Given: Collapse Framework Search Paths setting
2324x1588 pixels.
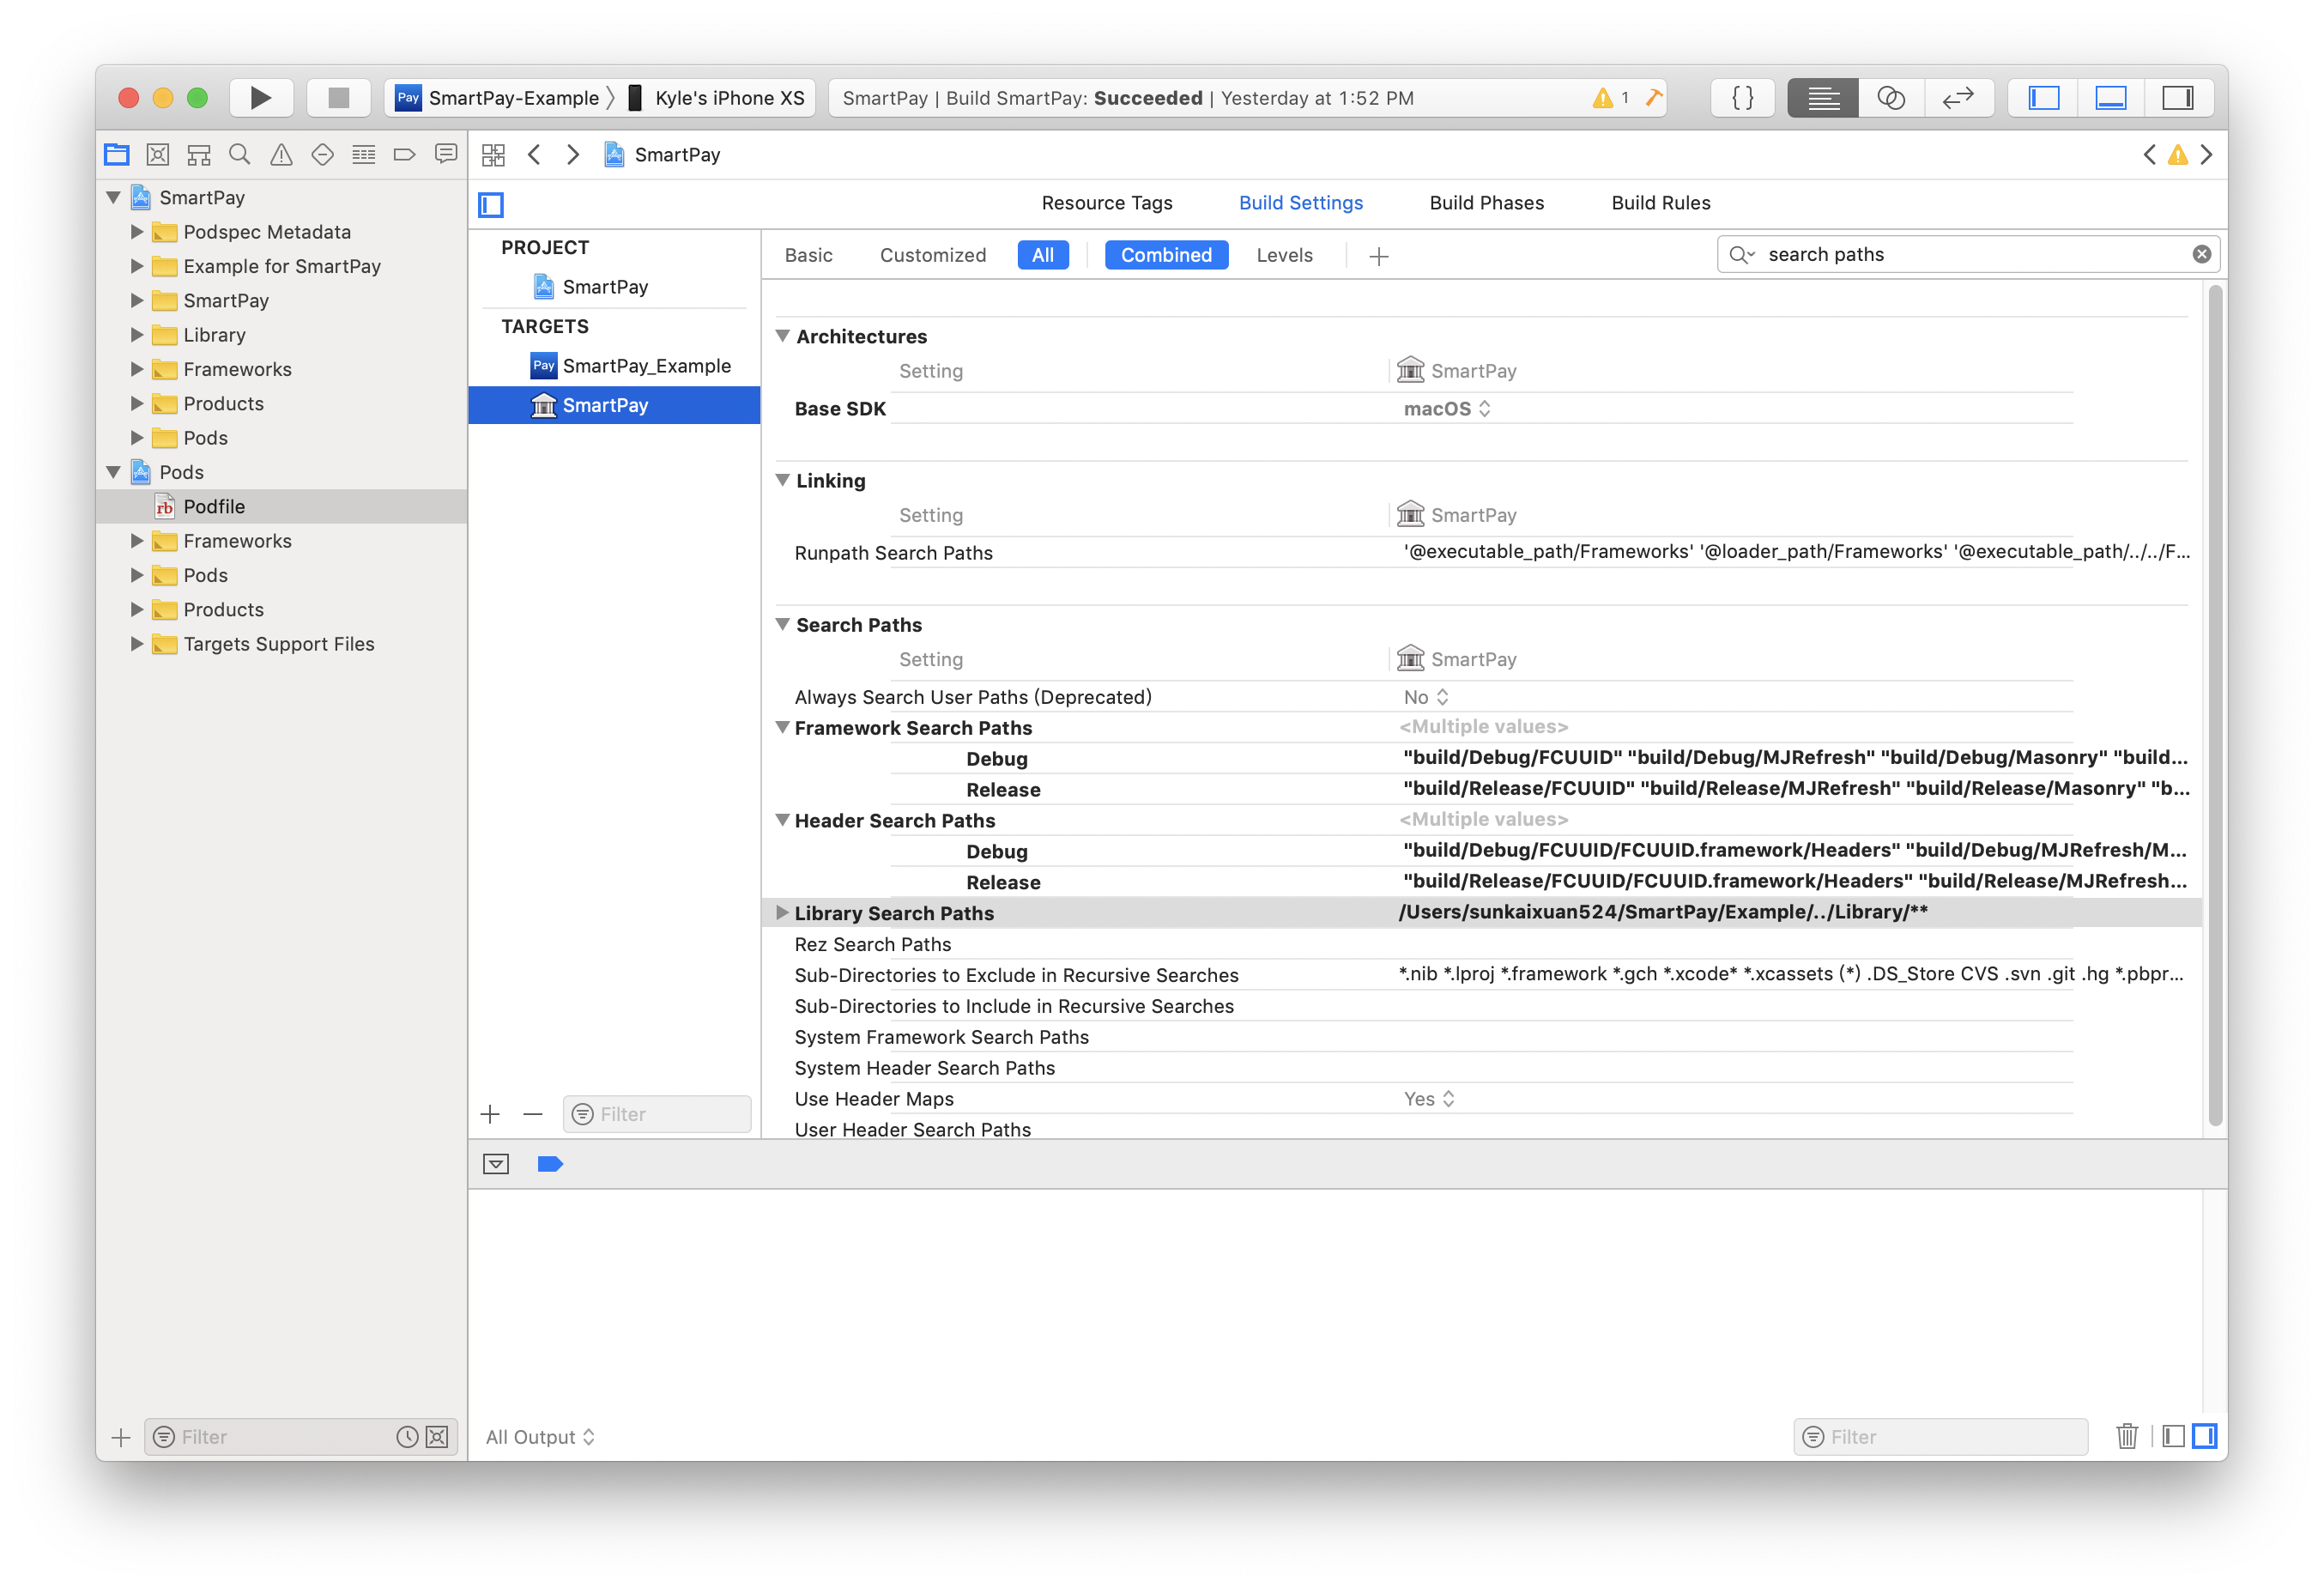Looking at the screenshot, I should 783,728.
